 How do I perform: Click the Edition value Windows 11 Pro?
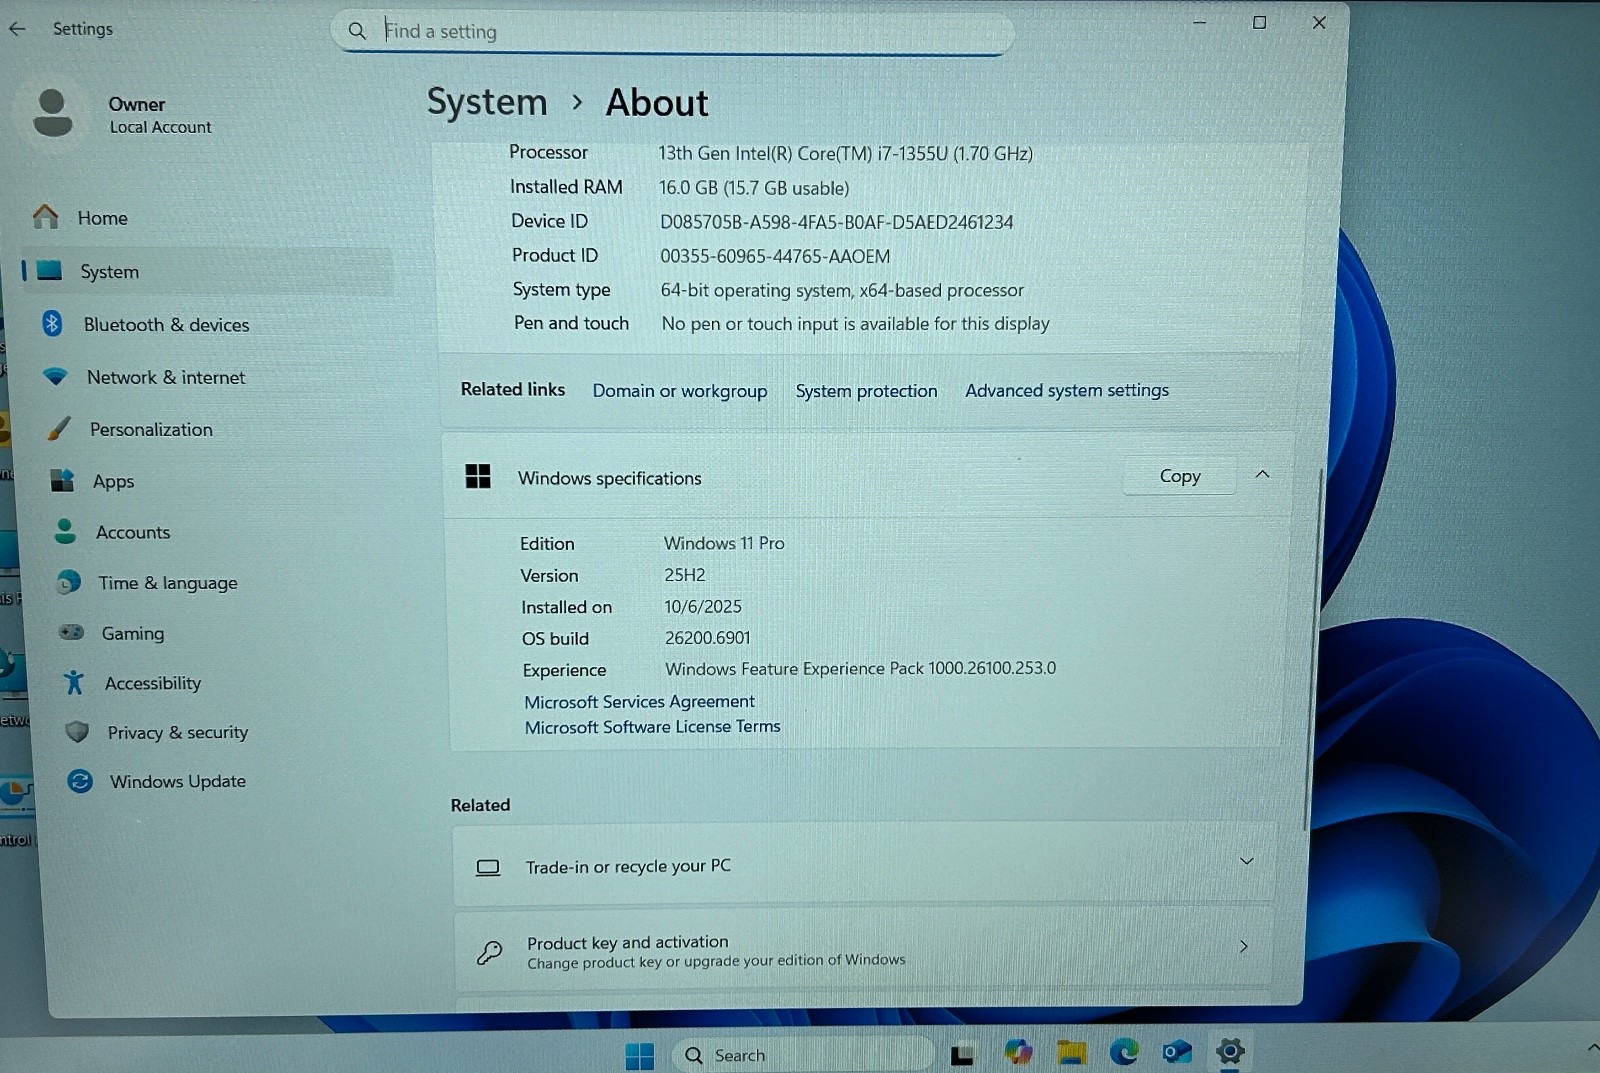[724, 543]
